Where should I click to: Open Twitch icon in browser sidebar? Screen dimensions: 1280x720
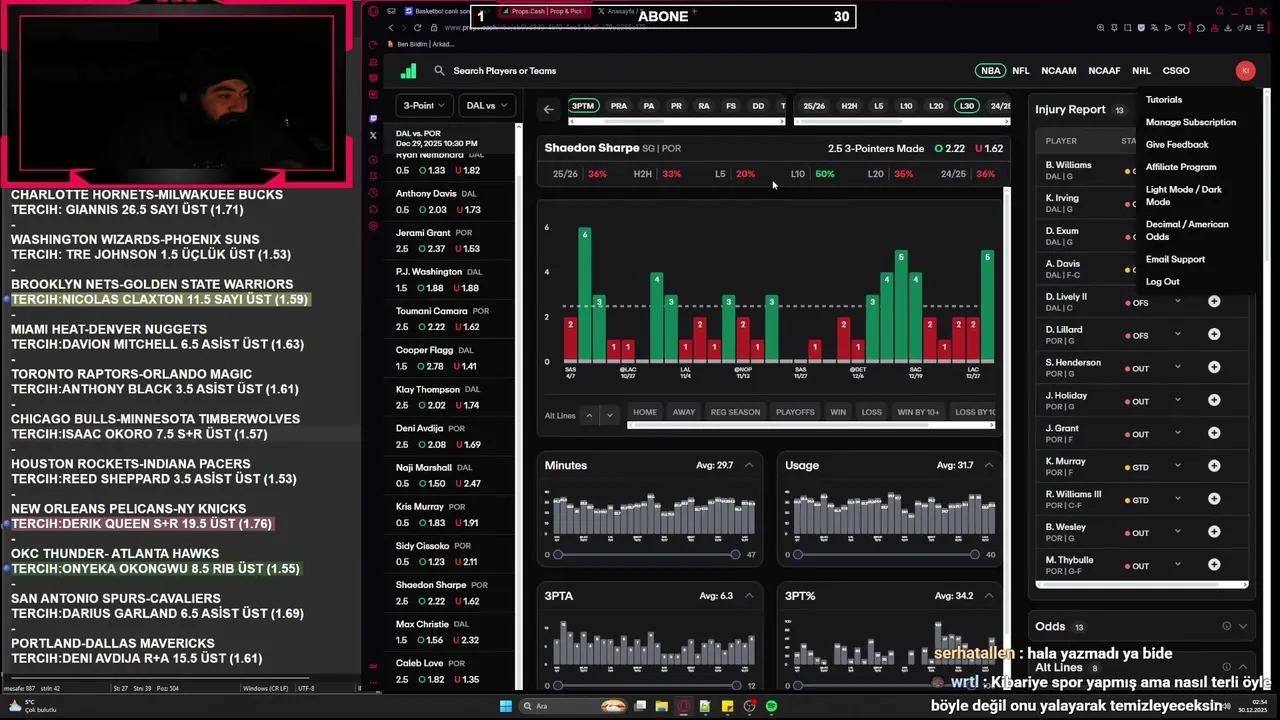pyautogui.click(x=373, y=118)
